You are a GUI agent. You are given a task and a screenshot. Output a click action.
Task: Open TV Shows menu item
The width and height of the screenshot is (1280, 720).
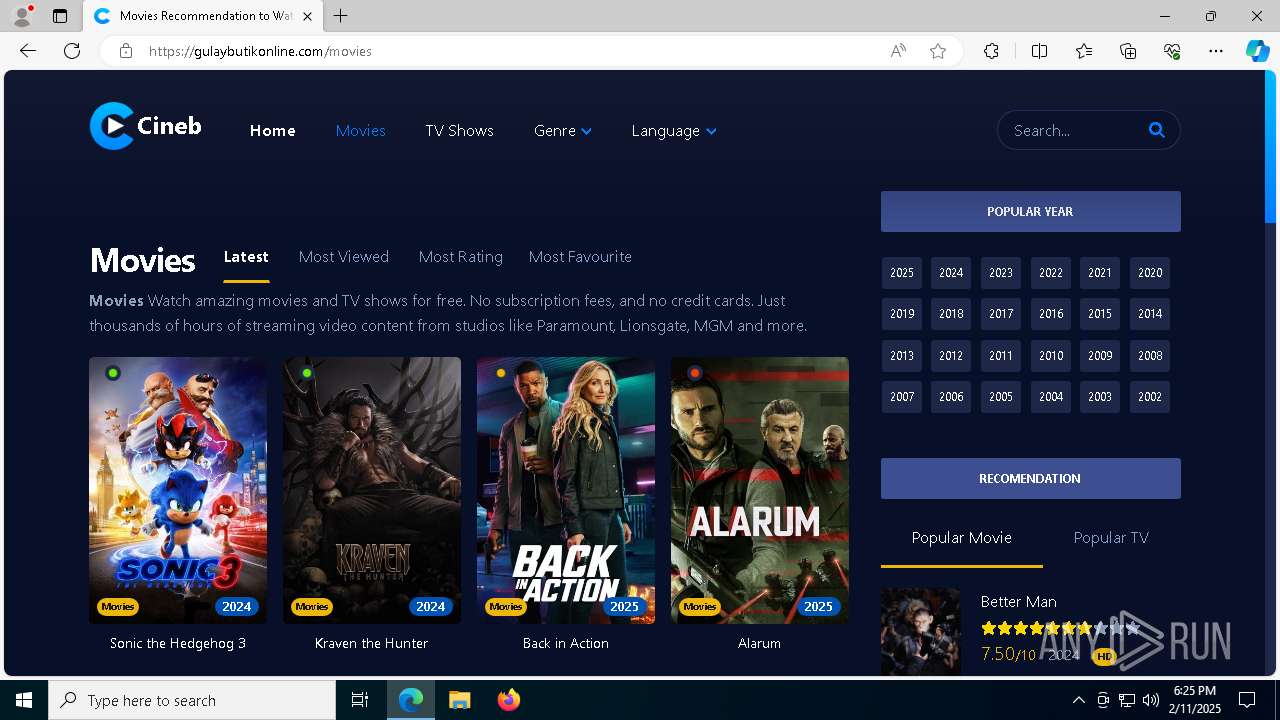coord(459,131)
